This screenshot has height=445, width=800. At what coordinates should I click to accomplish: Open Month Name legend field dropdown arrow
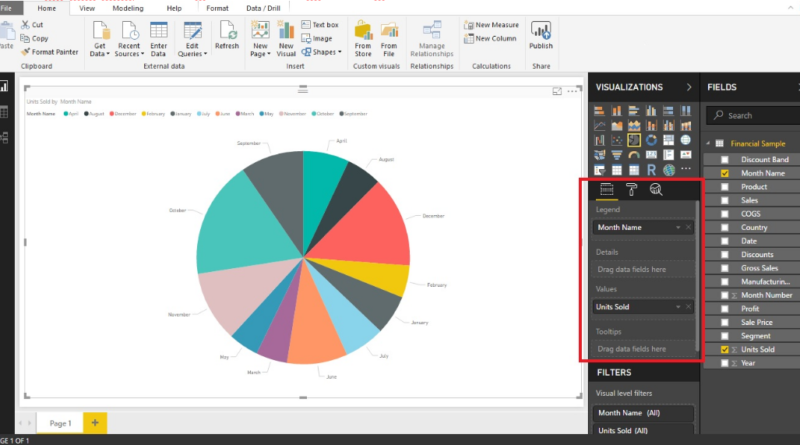click(679, 227)
